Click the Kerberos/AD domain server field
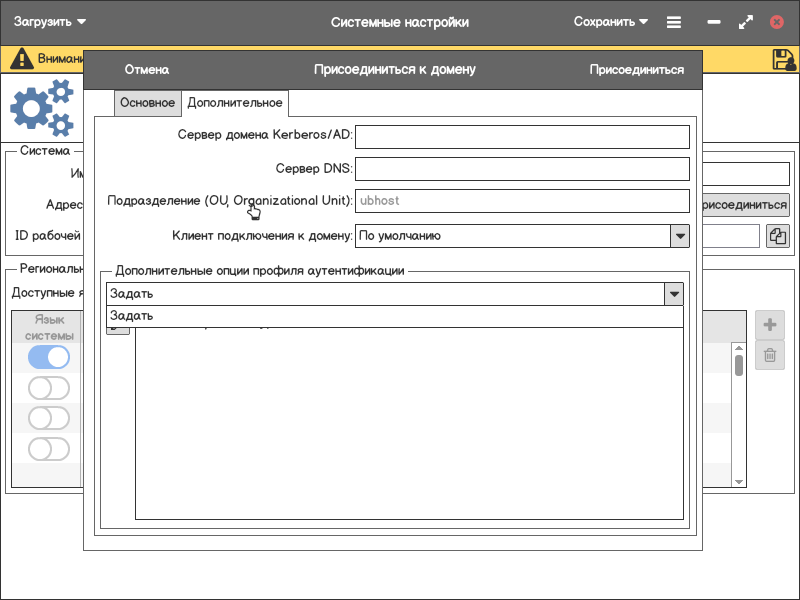Viewport: 800px width, 600px height. click(523, 136)
